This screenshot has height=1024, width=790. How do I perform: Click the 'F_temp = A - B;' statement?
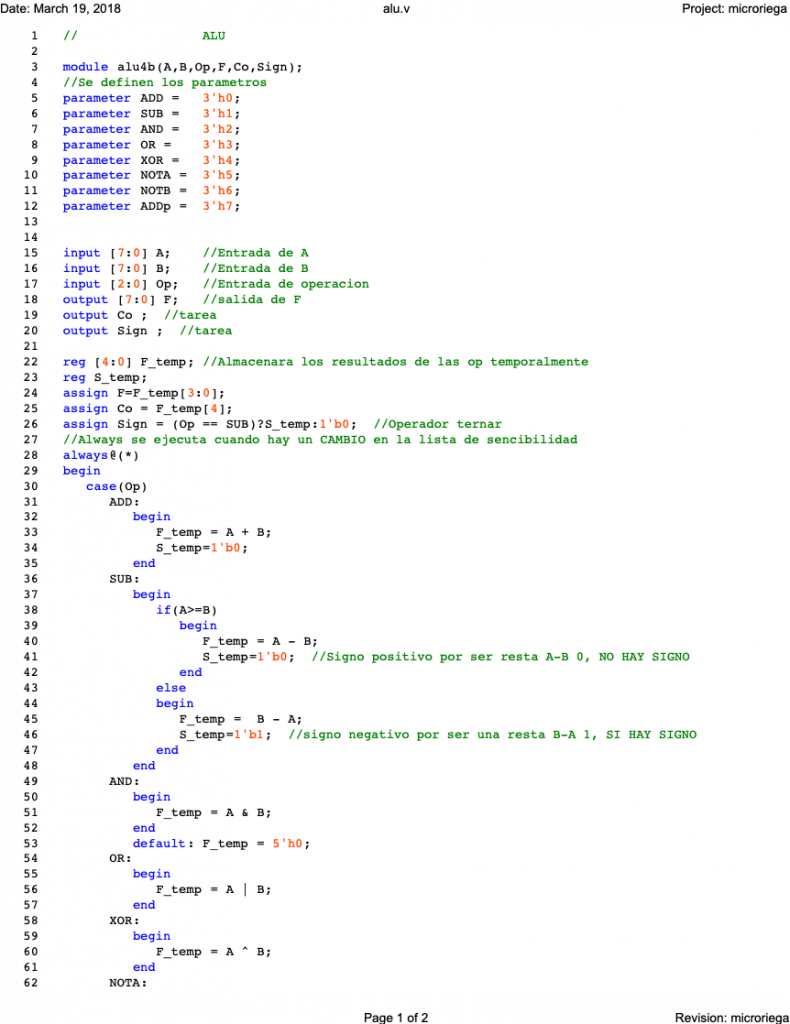[x=260, y=642]
